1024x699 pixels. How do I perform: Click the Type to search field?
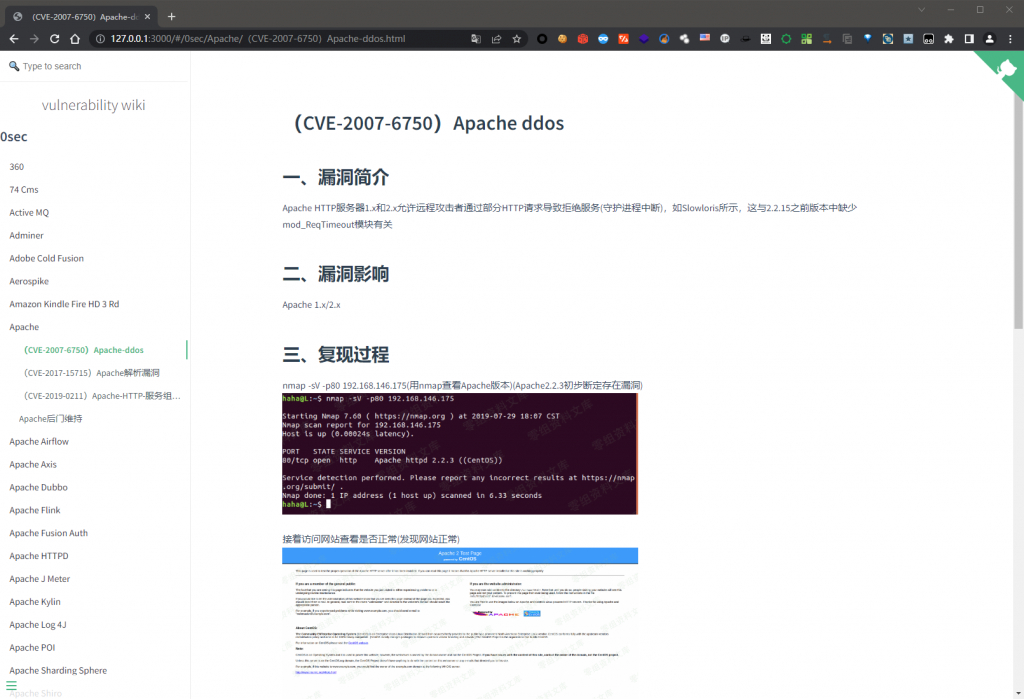tap(95, 66)
